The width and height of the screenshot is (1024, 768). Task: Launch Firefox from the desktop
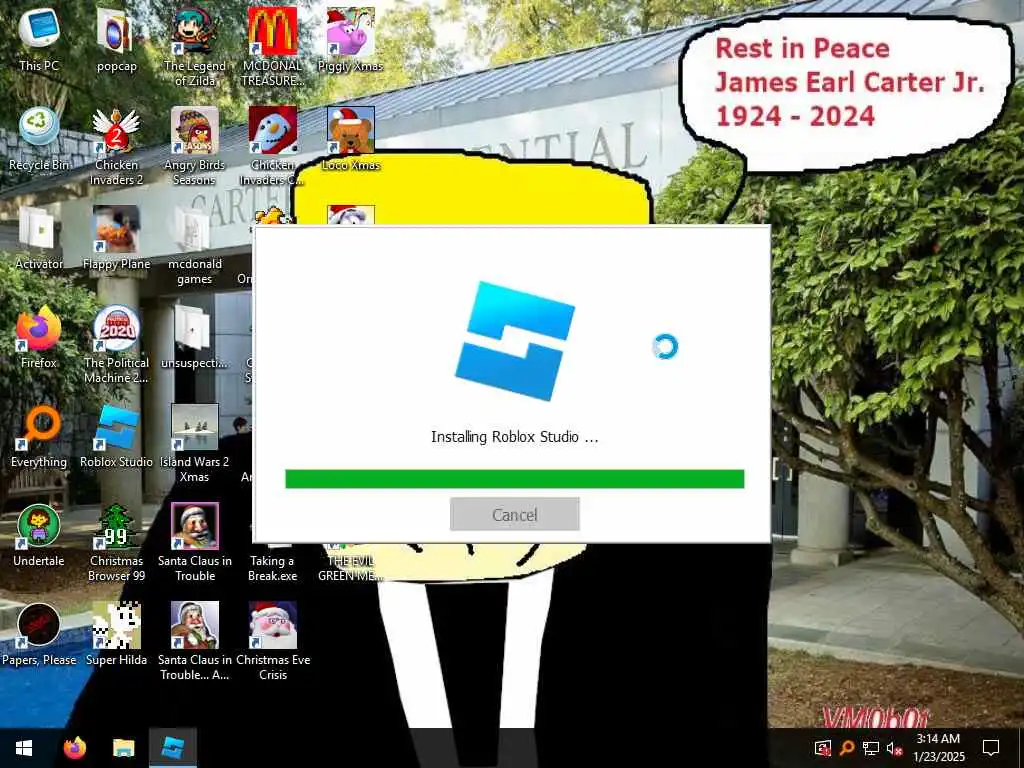(39, 337)
